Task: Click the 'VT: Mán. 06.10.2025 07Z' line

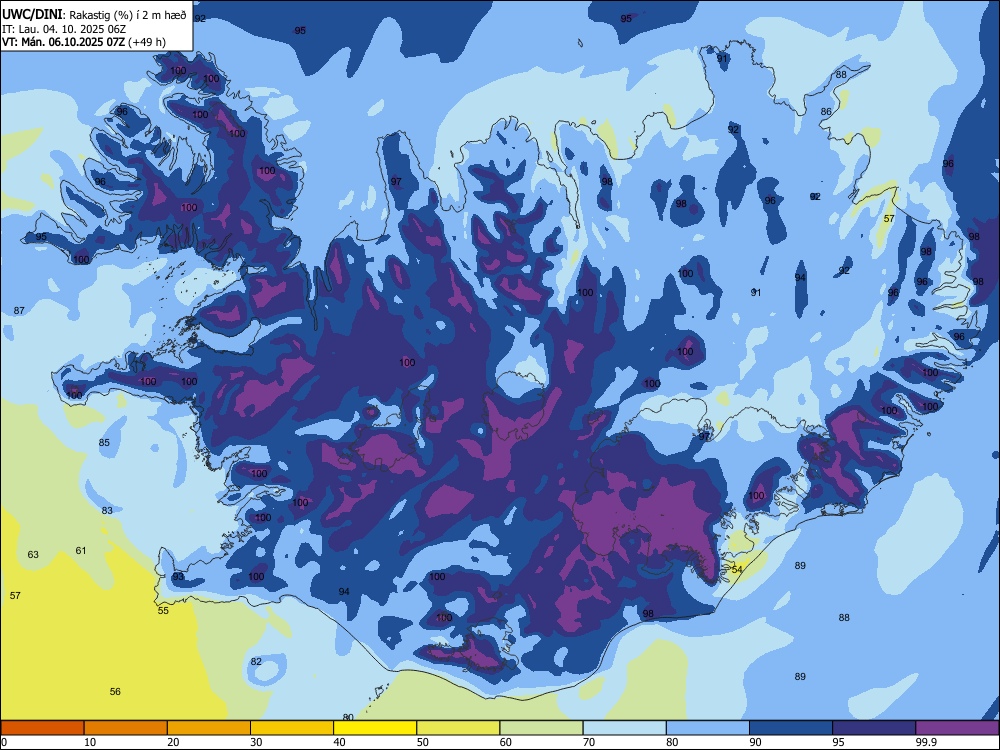Action: [x=64, y=42]
